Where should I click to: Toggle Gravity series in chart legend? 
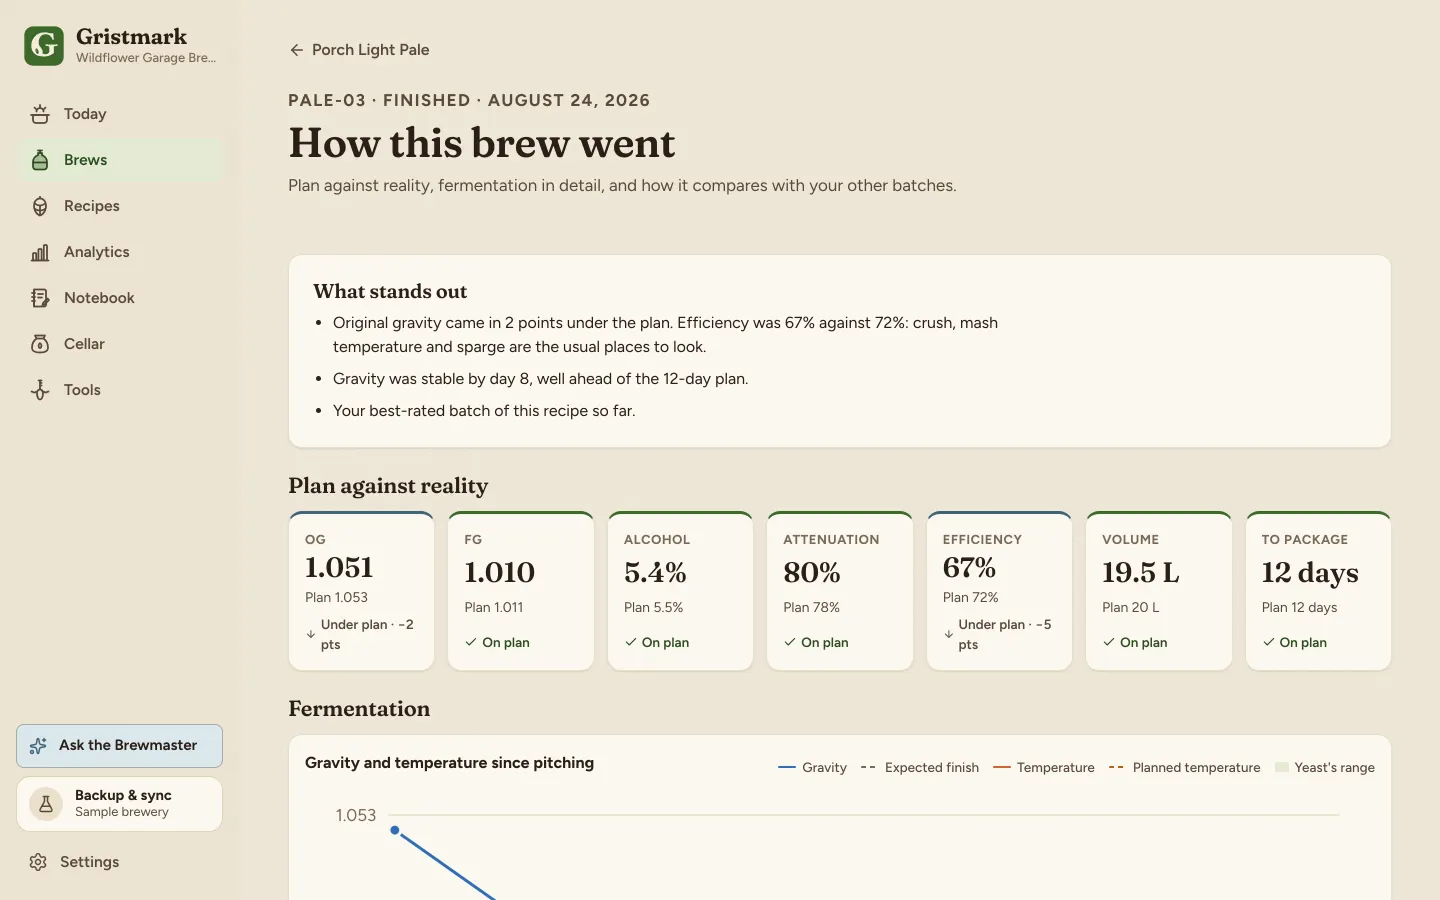(x=812, y=768)
